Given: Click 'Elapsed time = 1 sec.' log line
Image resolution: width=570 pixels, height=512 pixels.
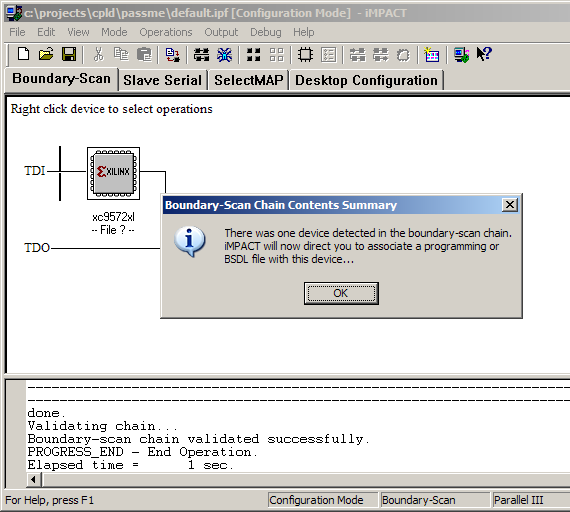Looking at the screenshot, I should pos(131,465).
